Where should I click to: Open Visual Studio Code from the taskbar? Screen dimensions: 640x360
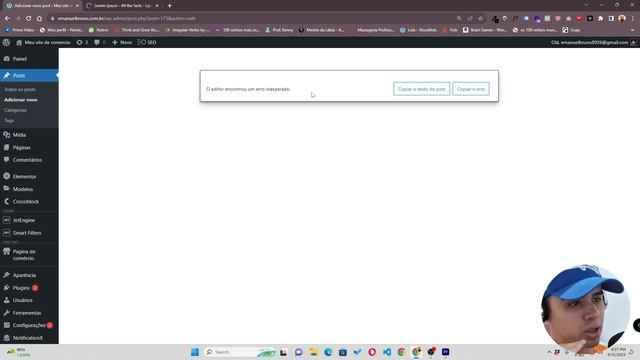[387, 352]
